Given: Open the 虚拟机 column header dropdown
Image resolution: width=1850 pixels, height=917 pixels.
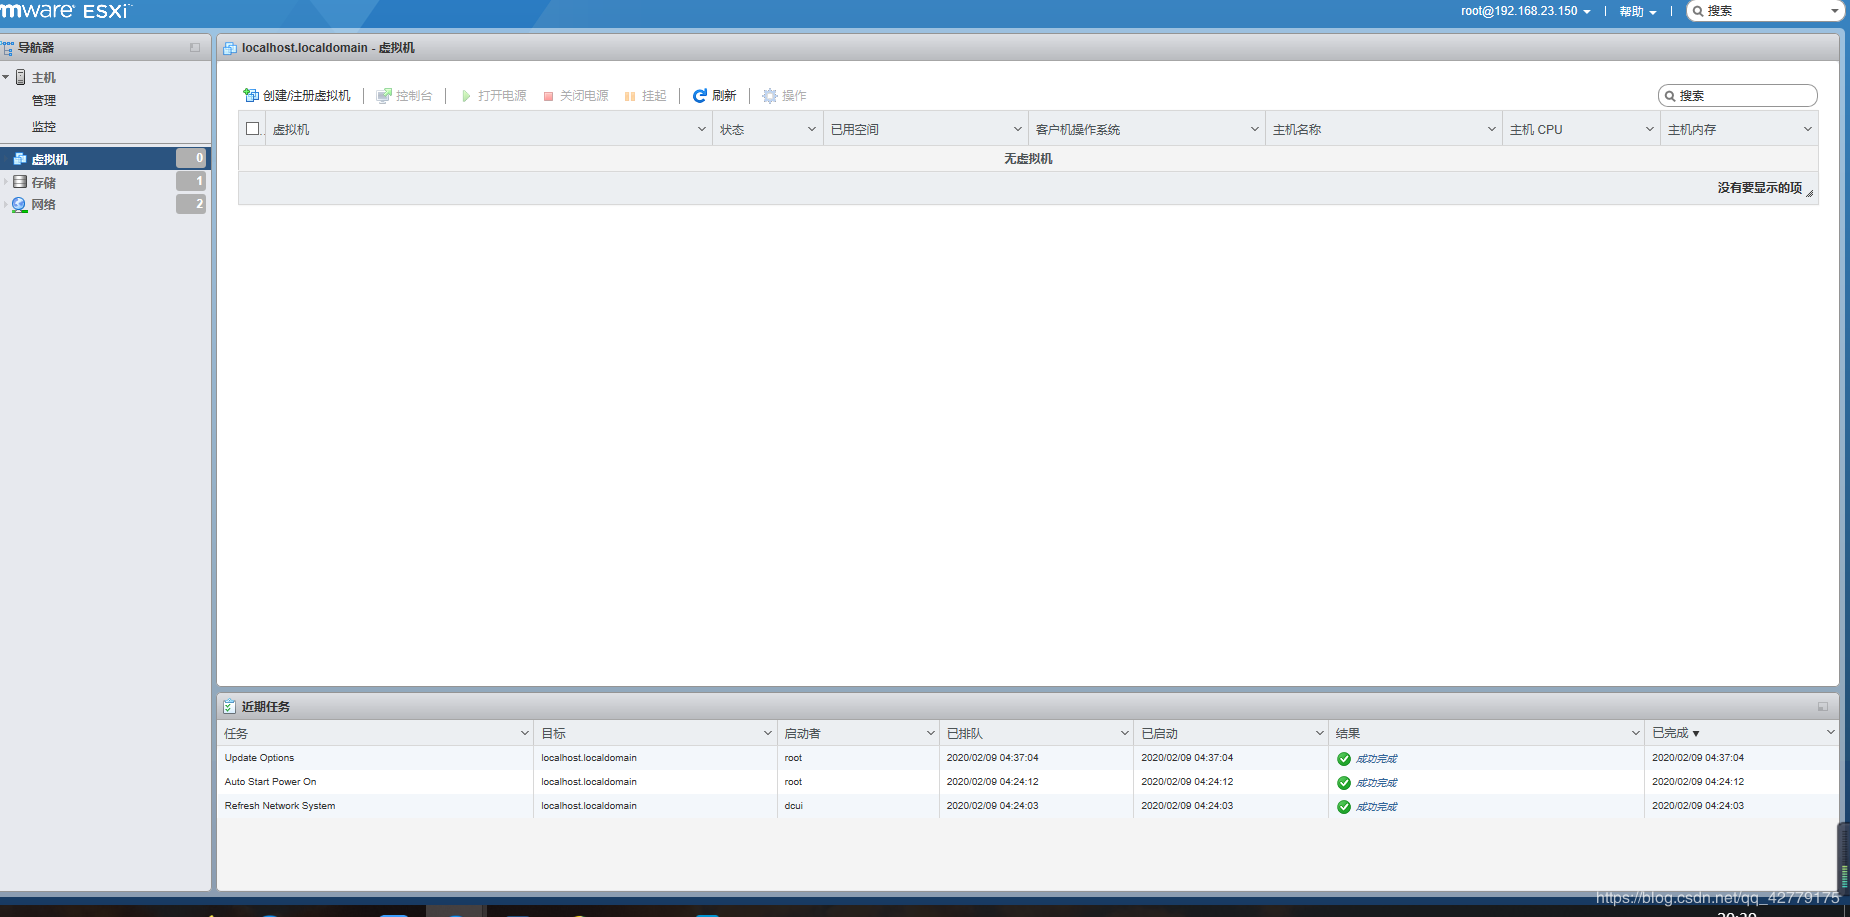Looking at the screenshot, I should tap(701, 129).
